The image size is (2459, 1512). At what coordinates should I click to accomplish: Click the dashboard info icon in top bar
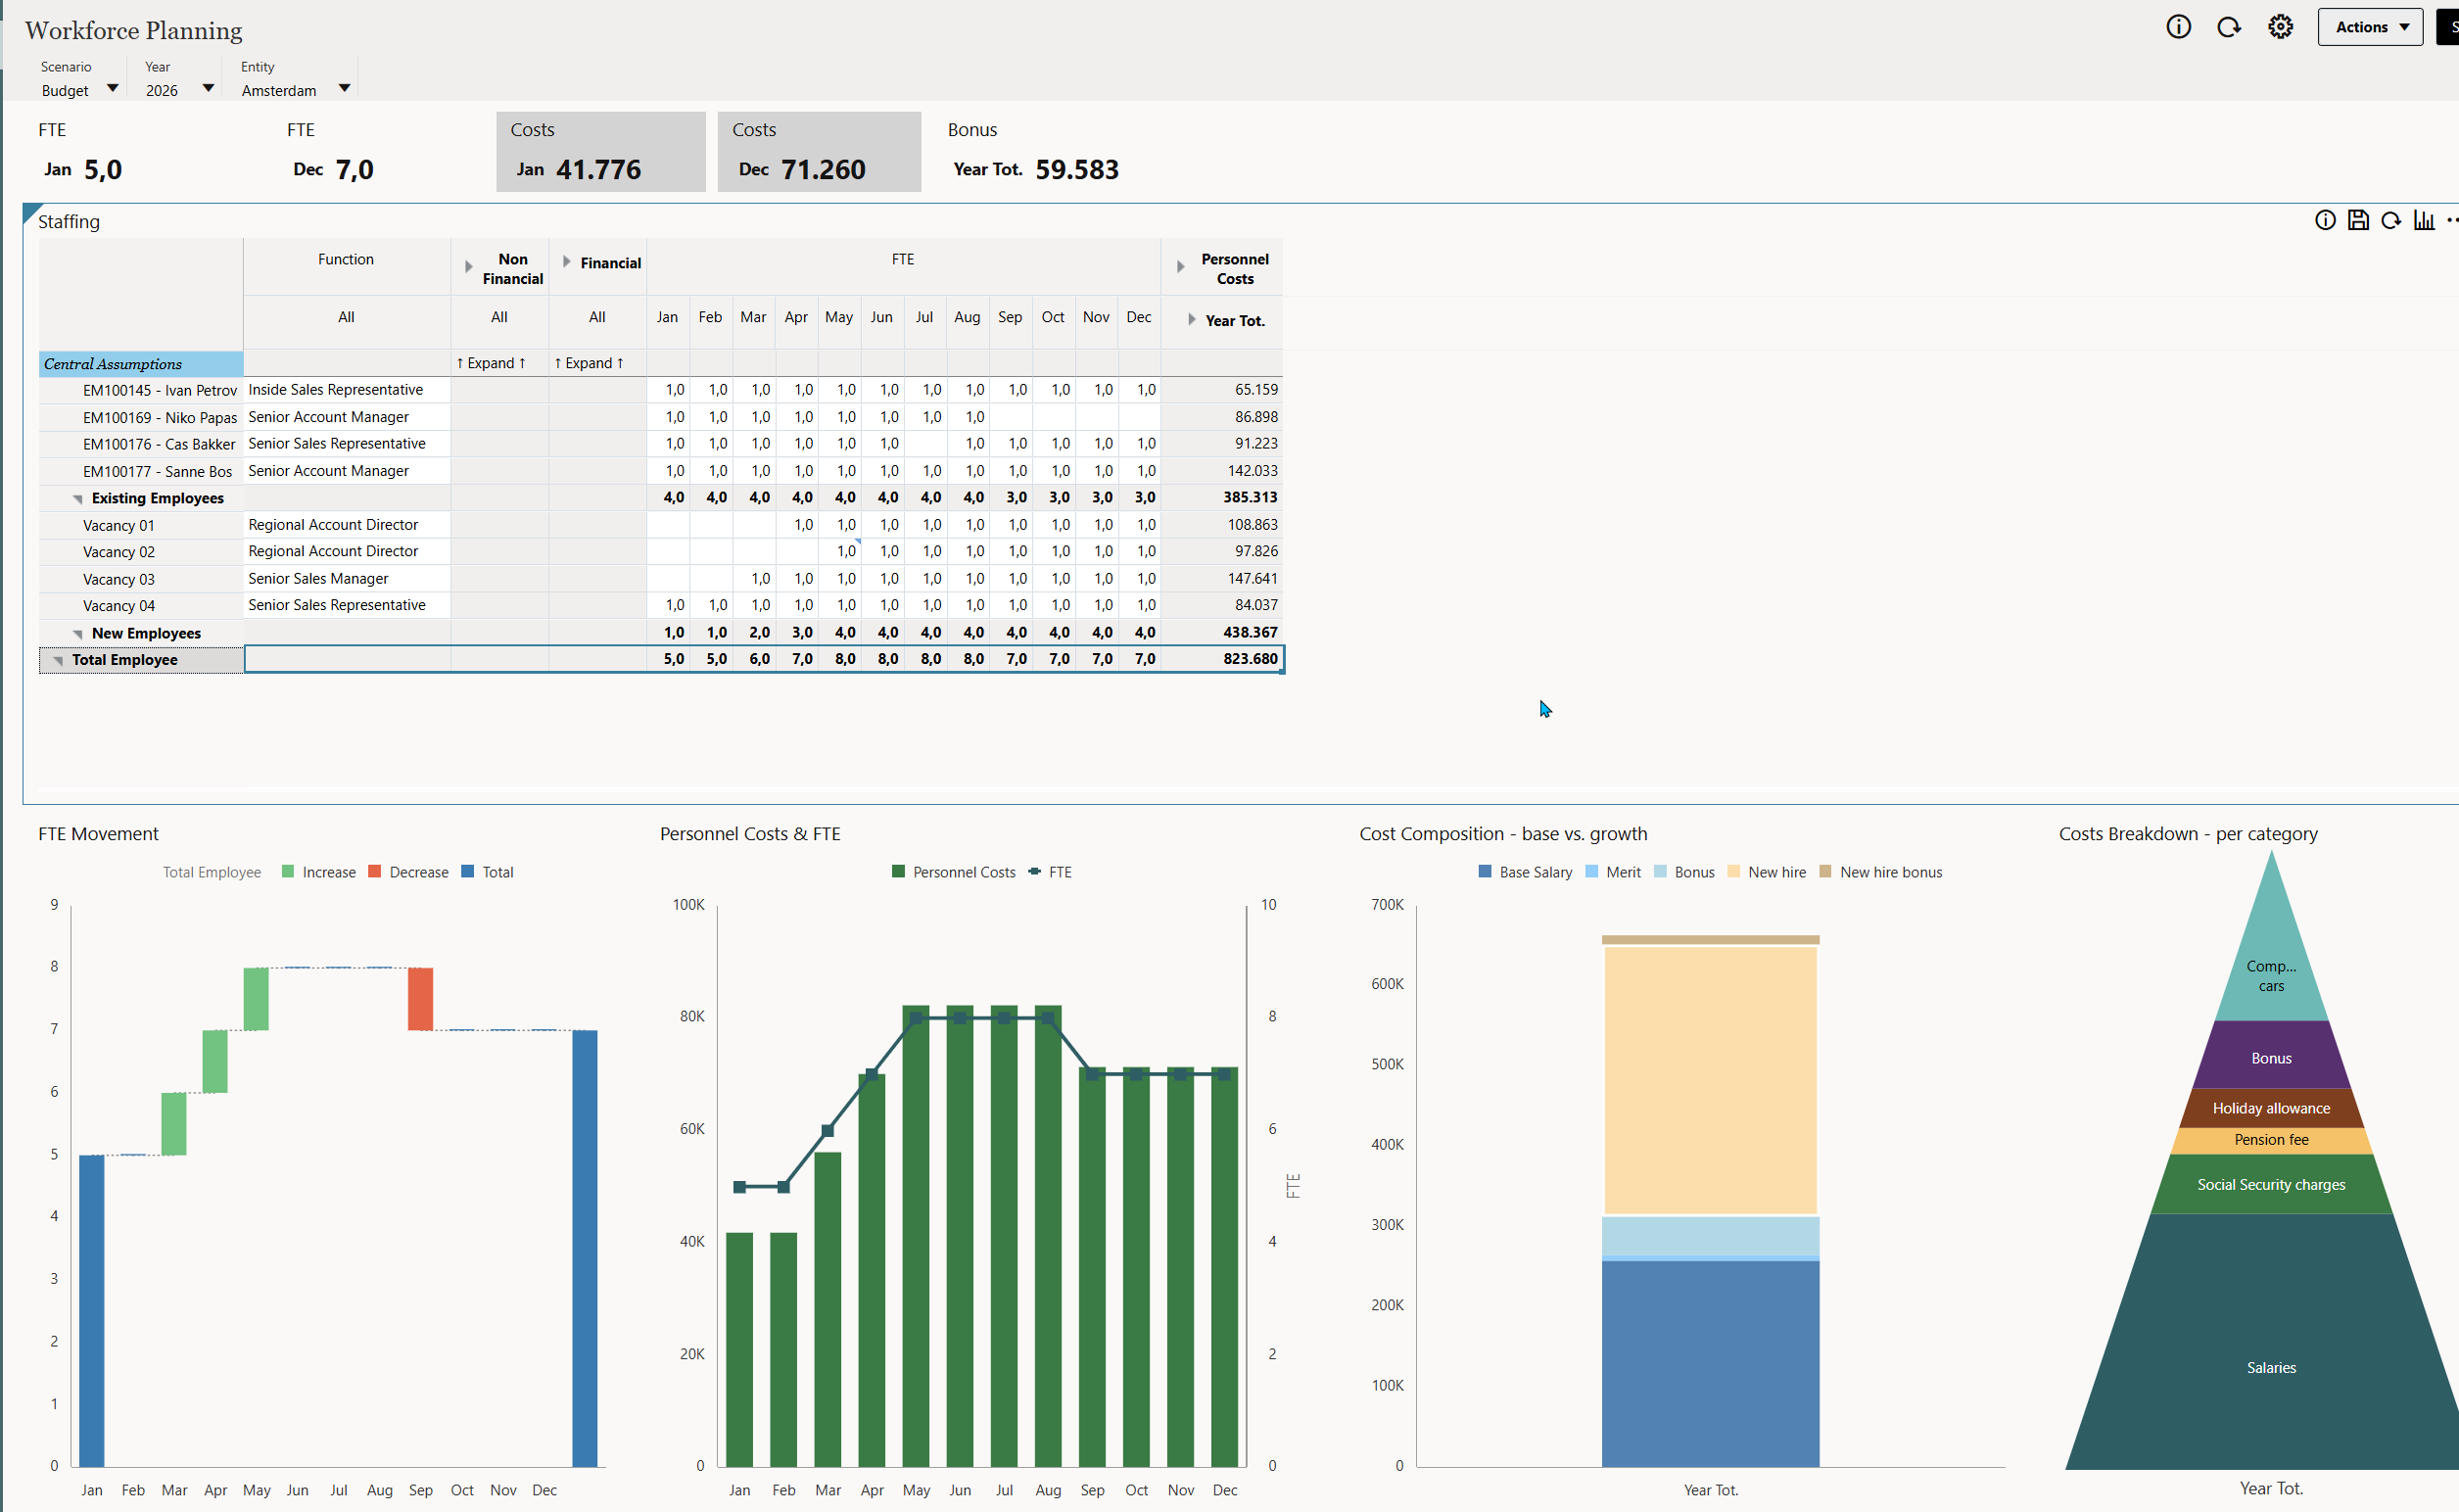tap(2178, 27)
